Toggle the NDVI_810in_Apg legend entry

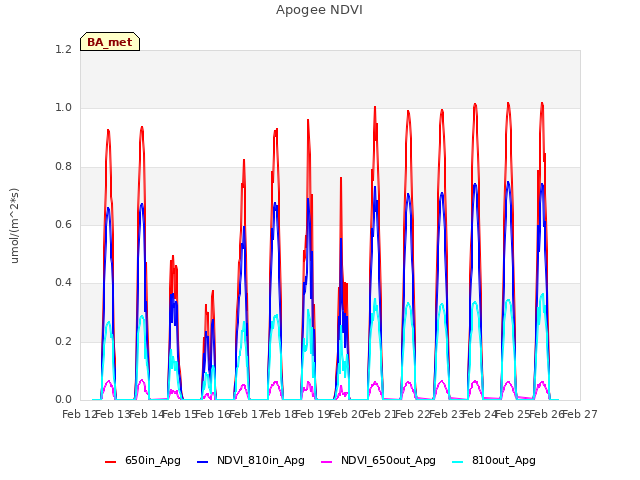coord(251,461)
